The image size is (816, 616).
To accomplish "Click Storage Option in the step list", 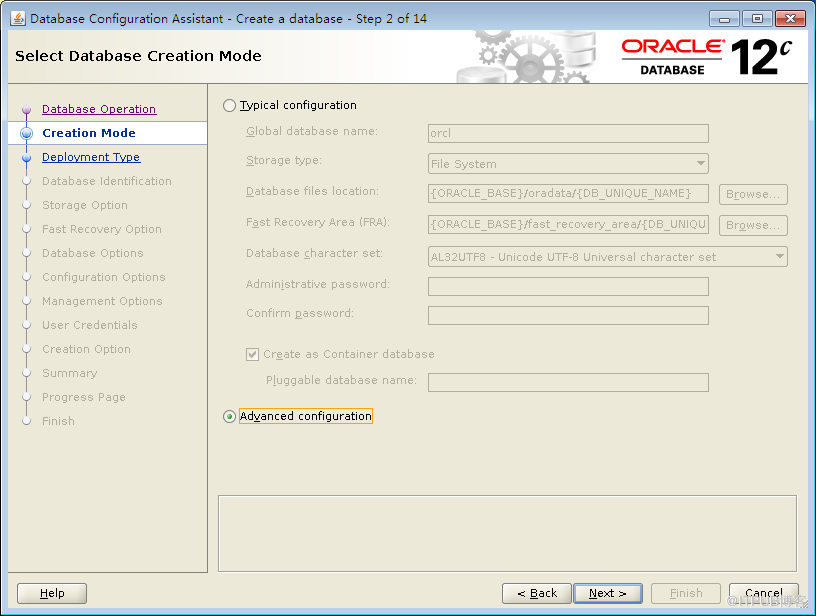I will point(85,205).
